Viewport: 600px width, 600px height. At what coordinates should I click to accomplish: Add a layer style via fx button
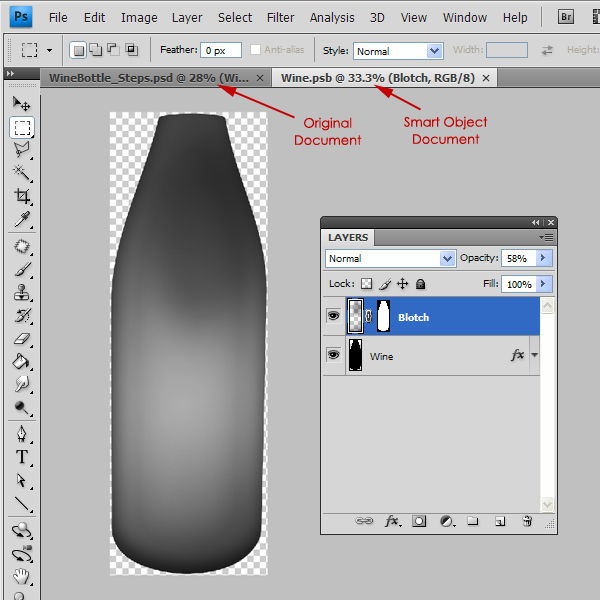pos(393,521)
